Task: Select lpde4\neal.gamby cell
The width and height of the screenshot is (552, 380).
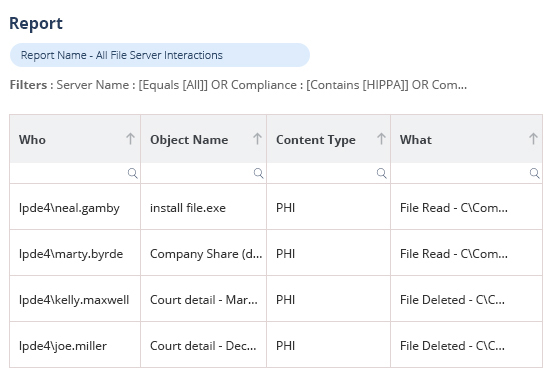Action: (x=75, y=207)
